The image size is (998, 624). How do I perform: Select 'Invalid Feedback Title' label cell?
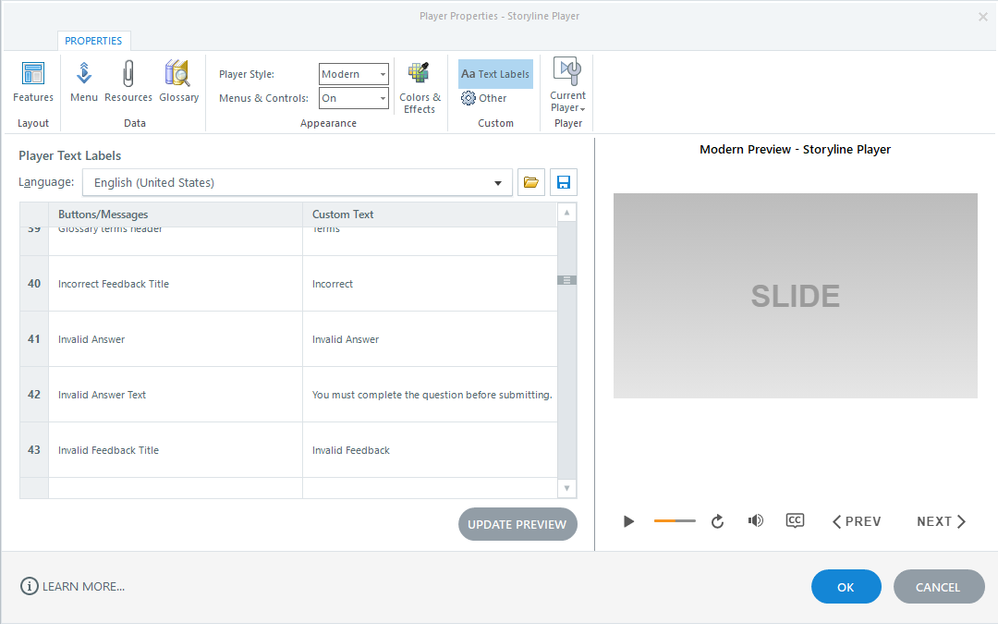[x=176, y=450]
